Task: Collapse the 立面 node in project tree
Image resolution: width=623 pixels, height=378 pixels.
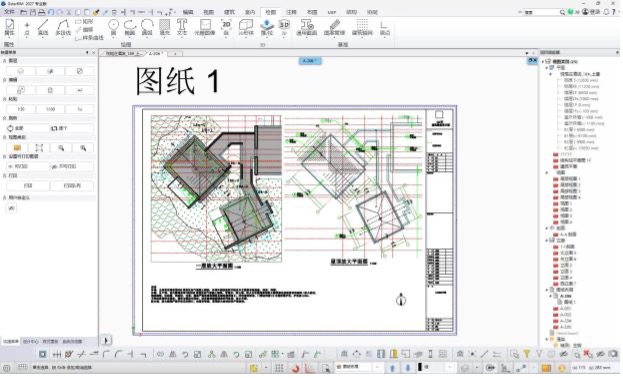Action: point(547,240)
